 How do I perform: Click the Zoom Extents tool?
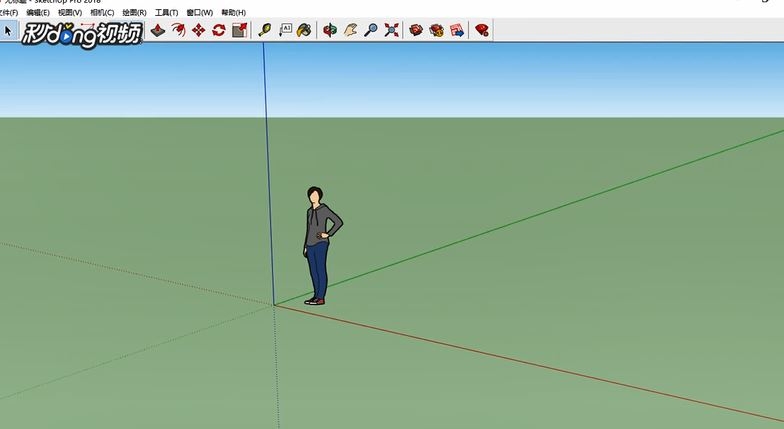tap(392, 30)
